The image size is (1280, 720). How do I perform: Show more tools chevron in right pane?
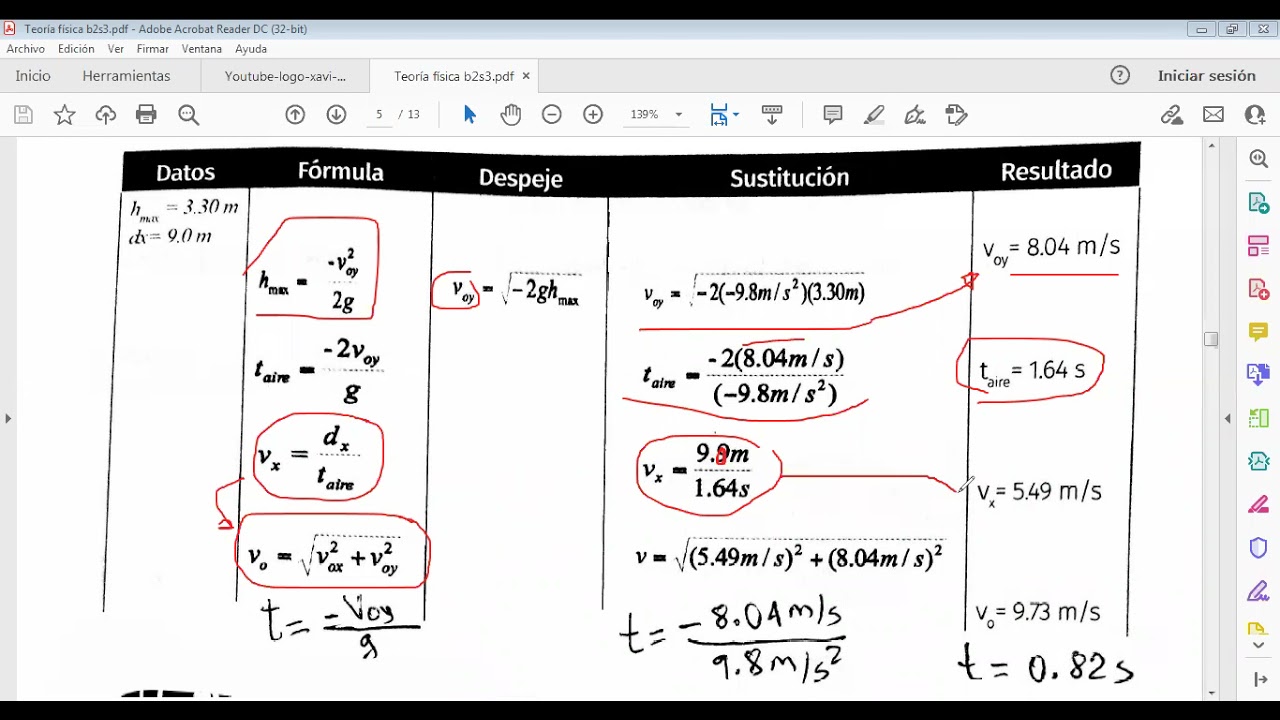coord(1258,645)
